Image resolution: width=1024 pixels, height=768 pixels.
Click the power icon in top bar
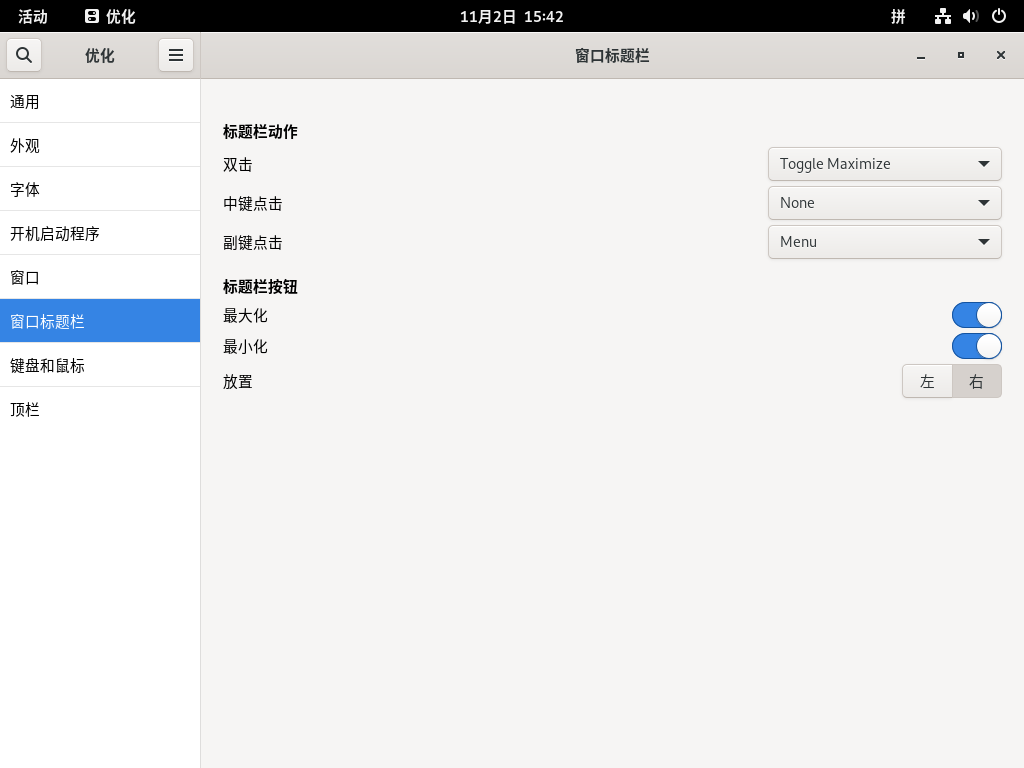[x=998, y=16]
